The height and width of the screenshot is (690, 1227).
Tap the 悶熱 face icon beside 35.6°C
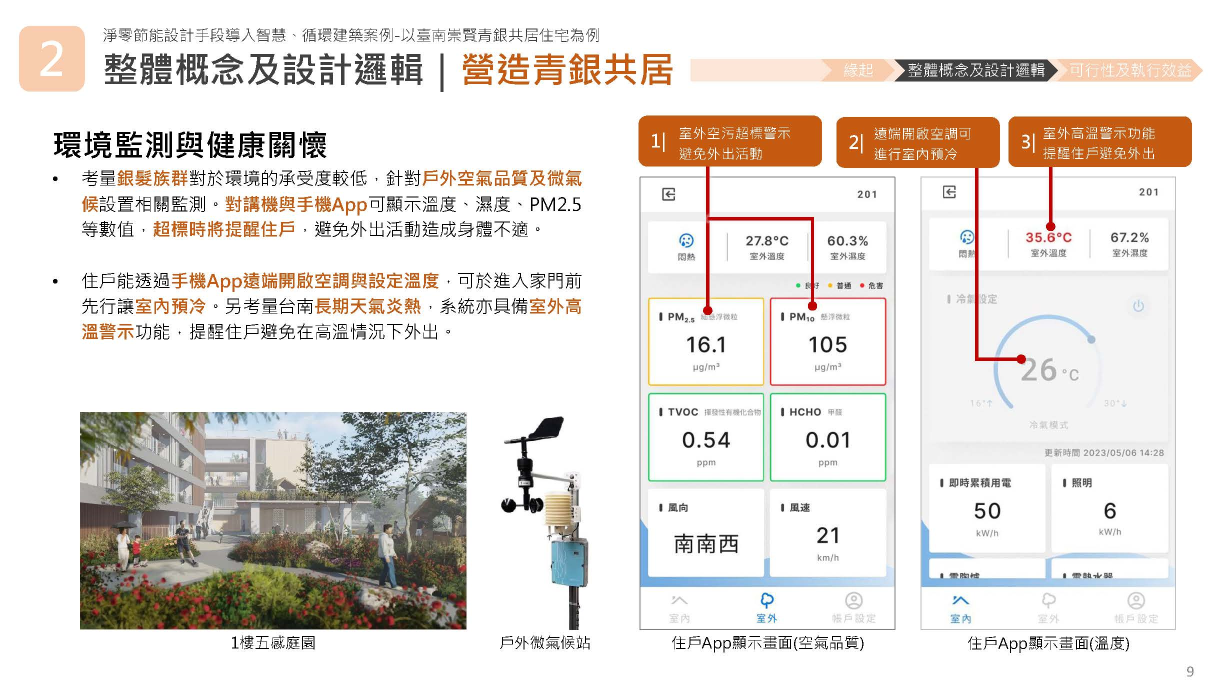(967, 238)
